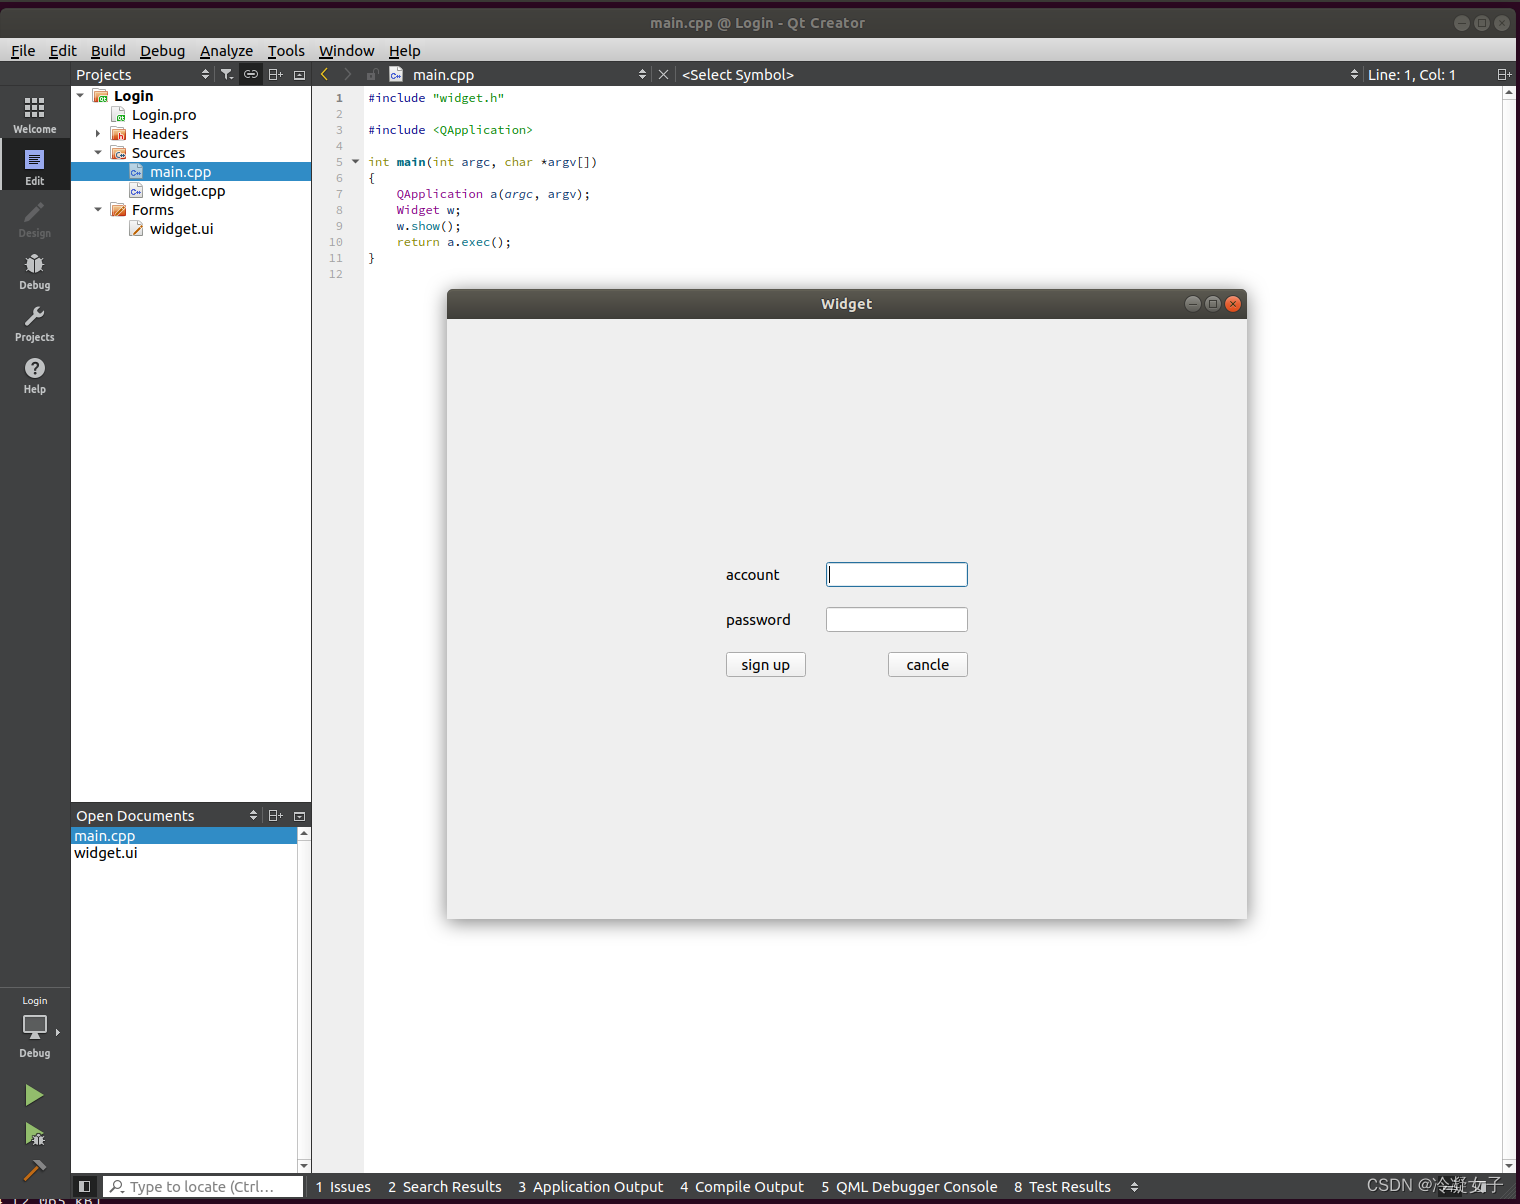Open the Compile Output pane
The height and width of the screenshot is (1204, 1520).
coord(742,1186)
